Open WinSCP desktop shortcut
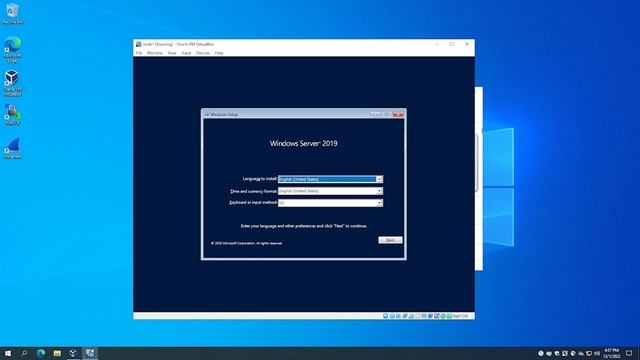 12,114
